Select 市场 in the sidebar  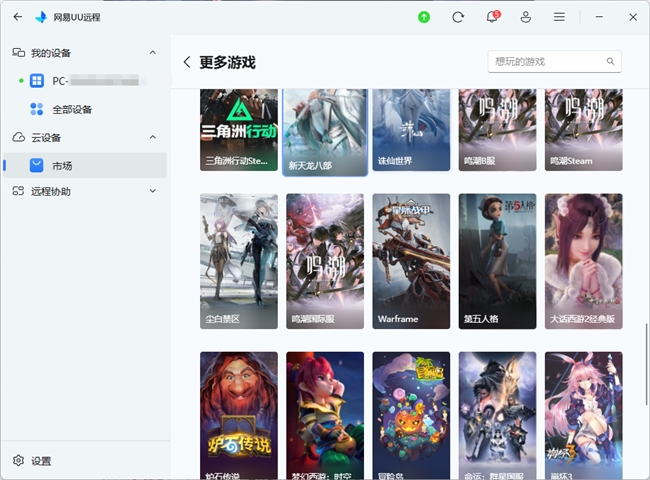pyautogui.click(x=62, y=165)
